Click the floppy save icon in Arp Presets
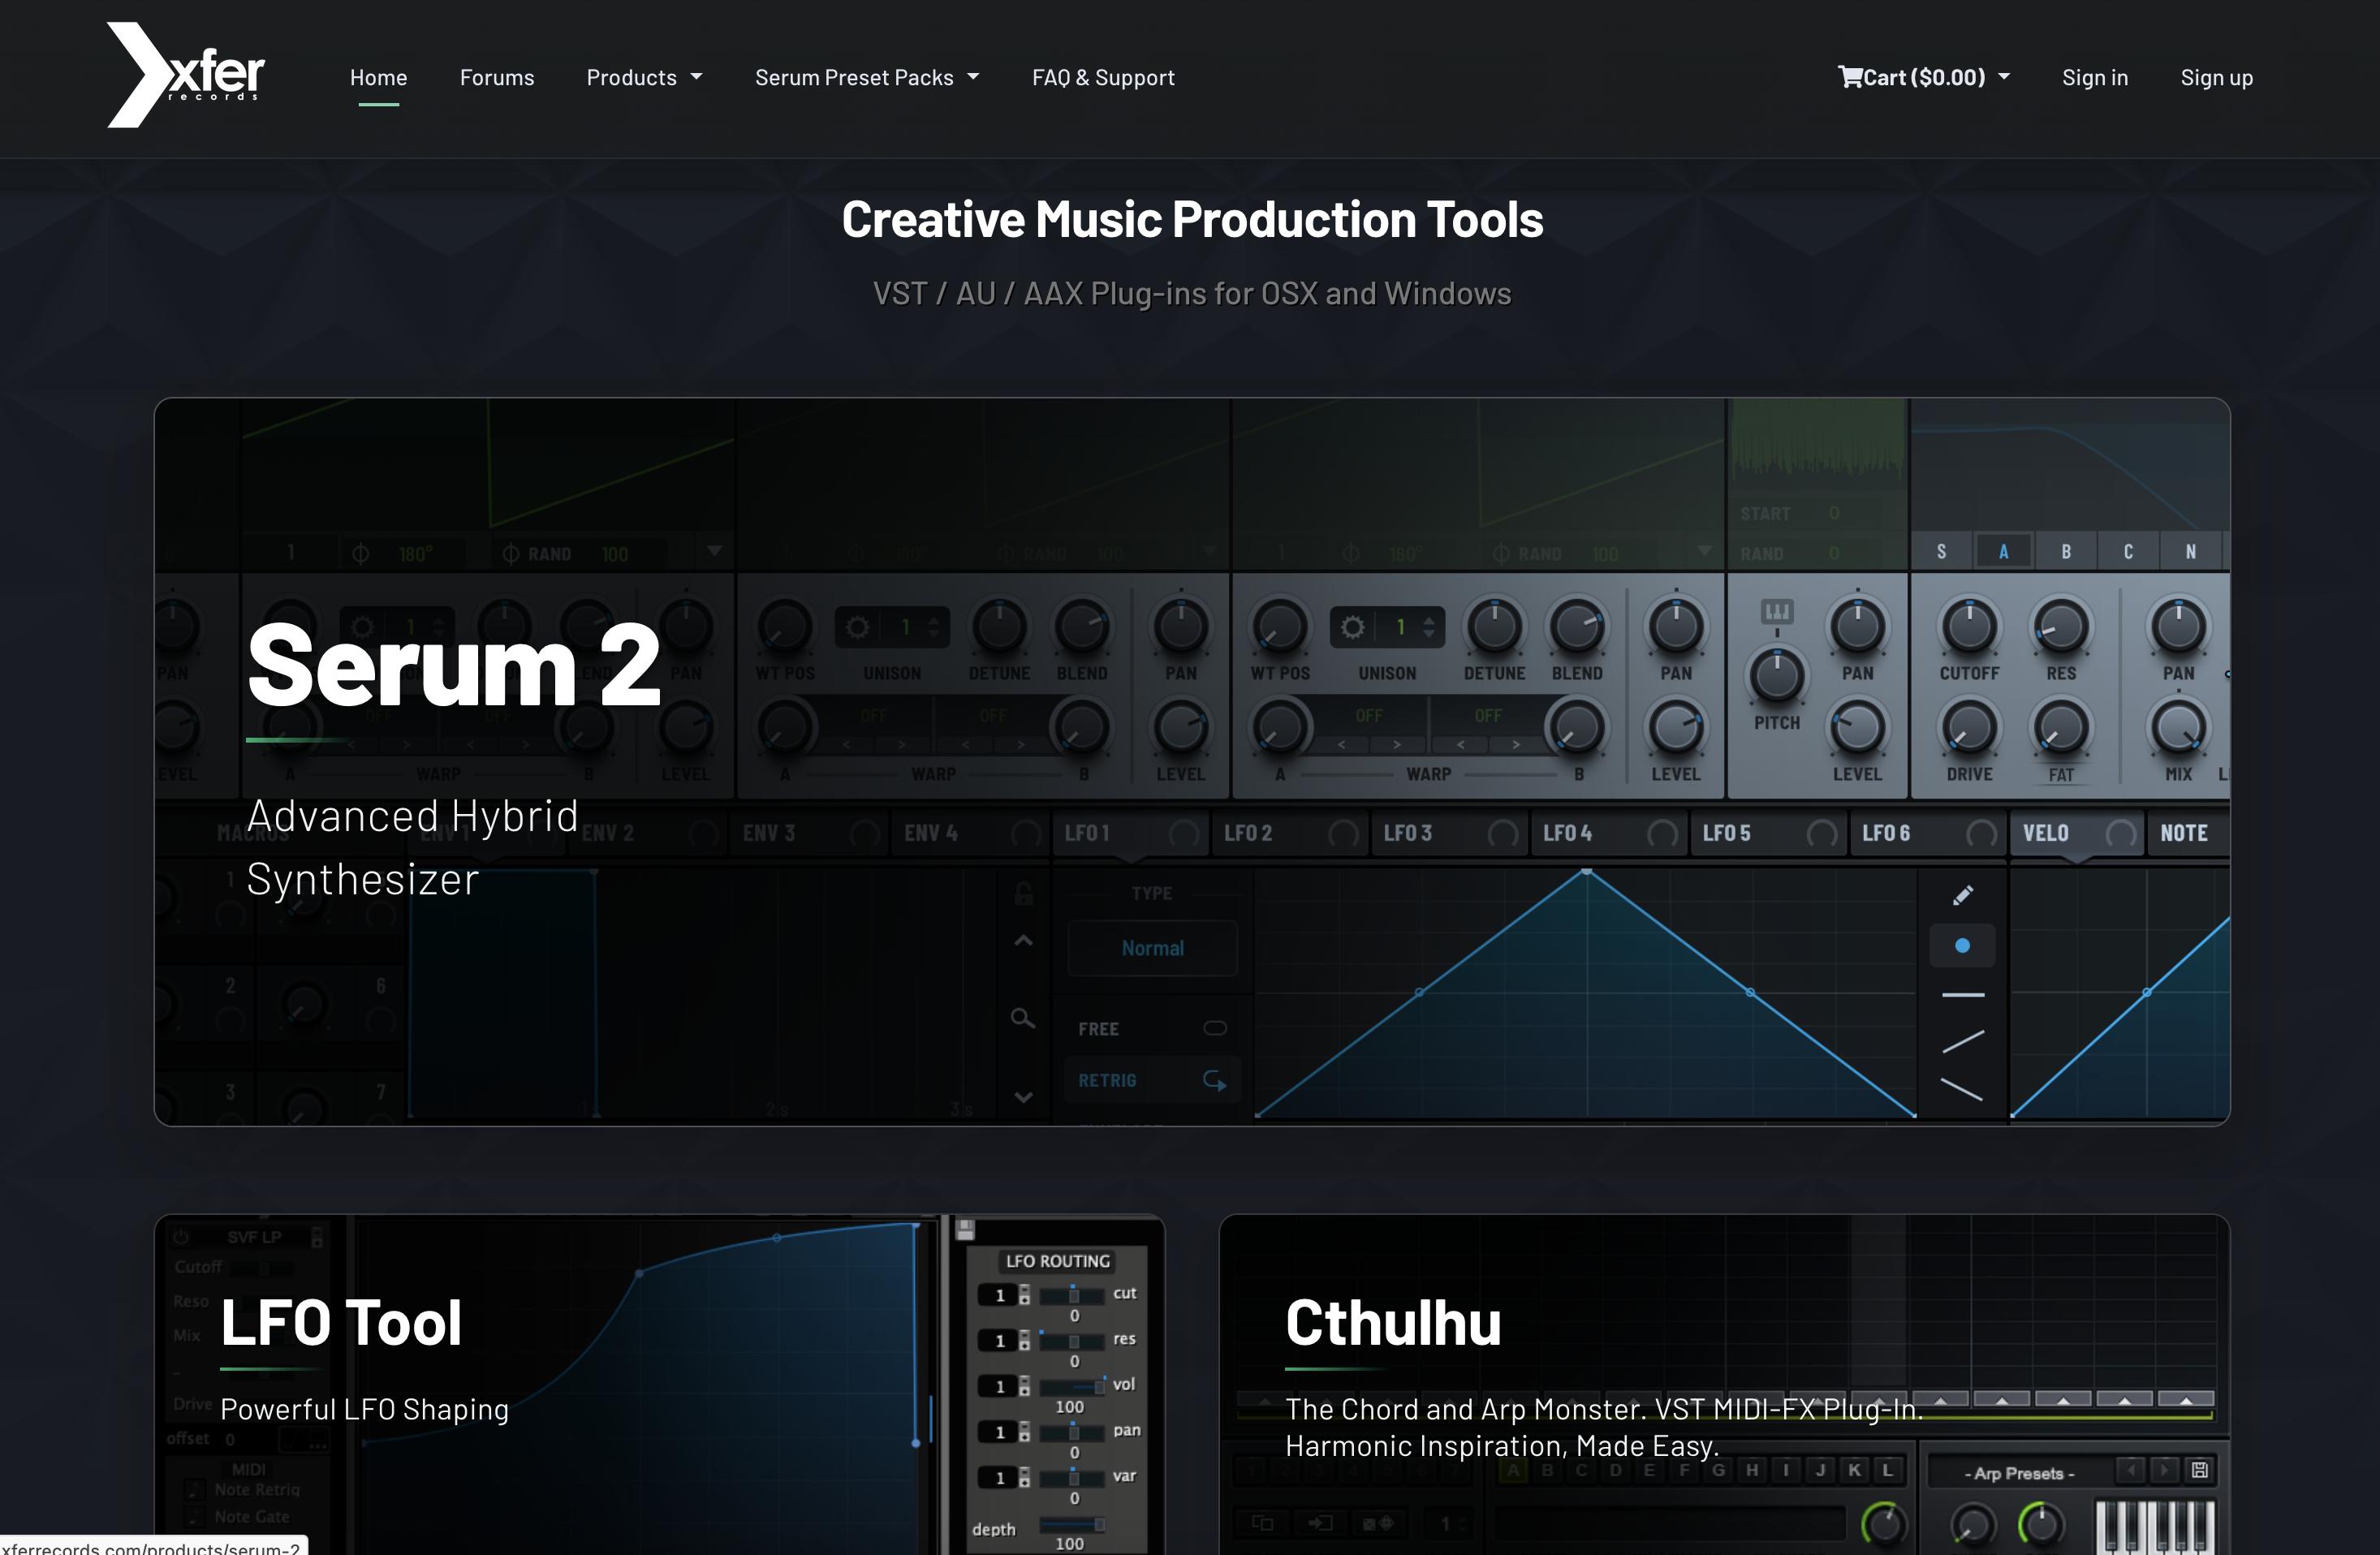This screenshot has height=1555, width=2380. tap(2199, 1470)
